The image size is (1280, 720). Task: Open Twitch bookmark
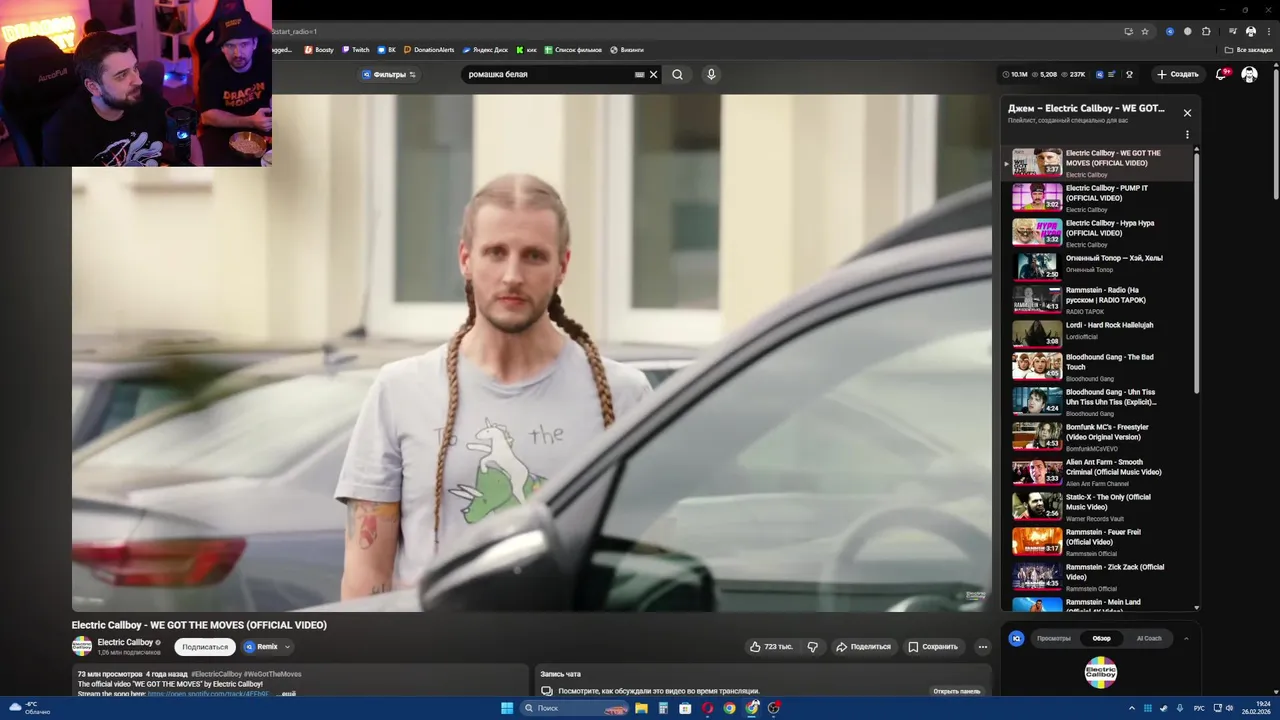pos(355,49)
